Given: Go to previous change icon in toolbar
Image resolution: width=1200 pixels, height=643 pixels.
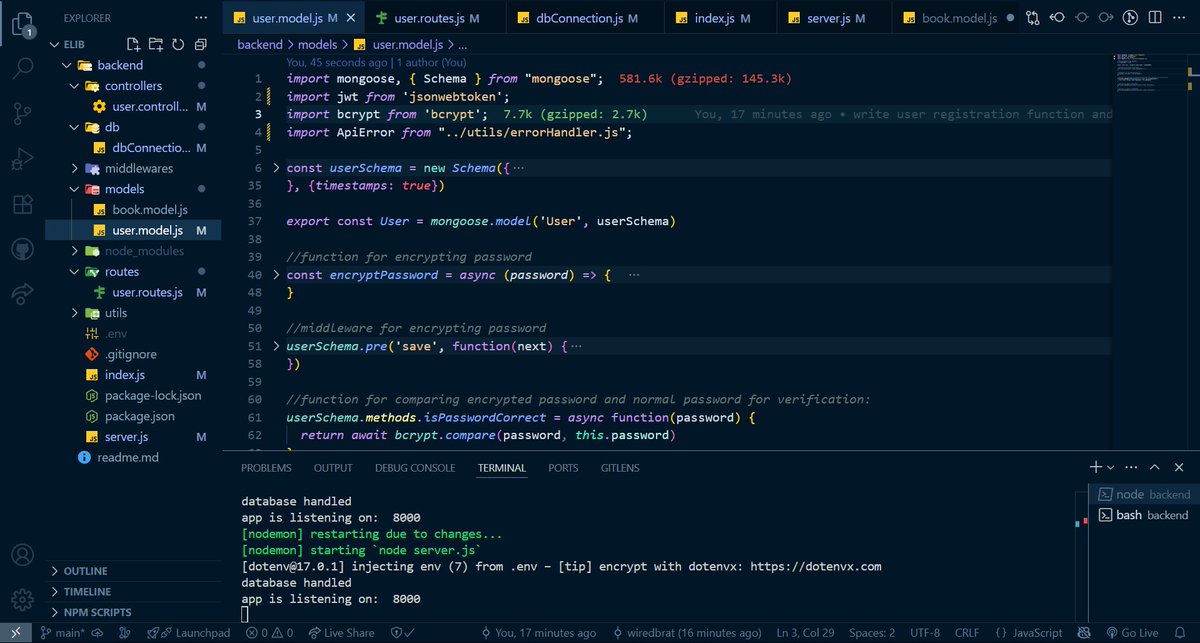Looking at the screenshot, I should pyautogui.click(x=1057, y=18).
